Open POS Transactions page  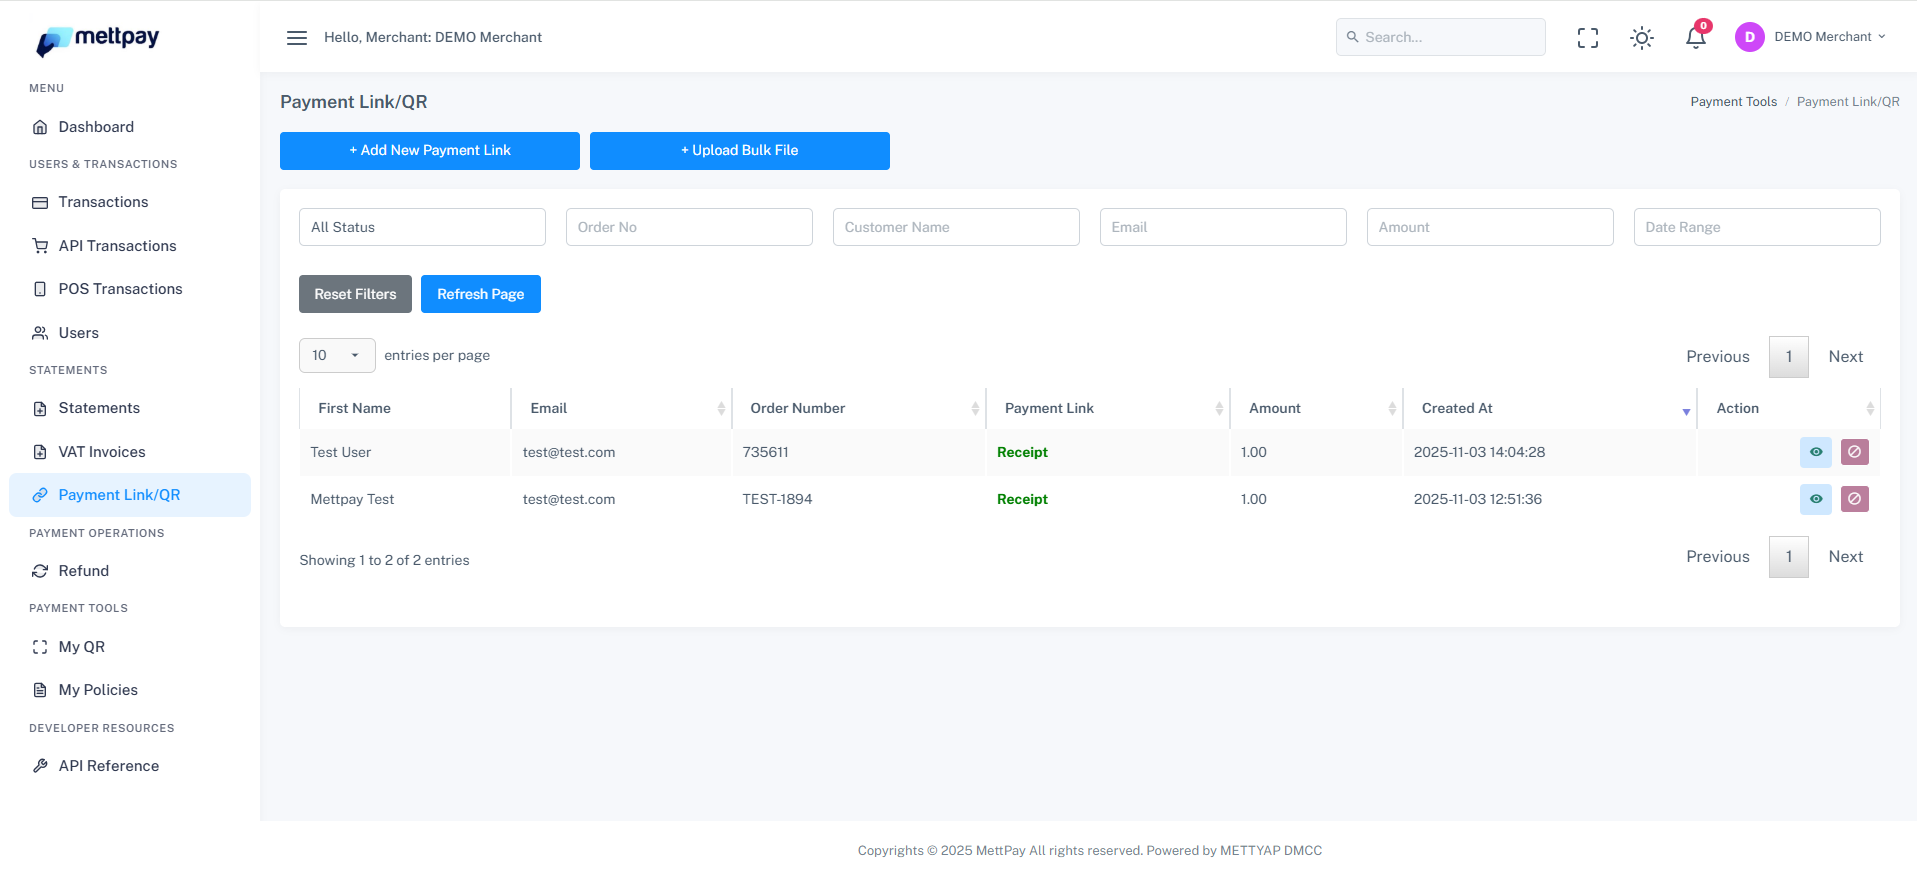(x=120, y=289)
